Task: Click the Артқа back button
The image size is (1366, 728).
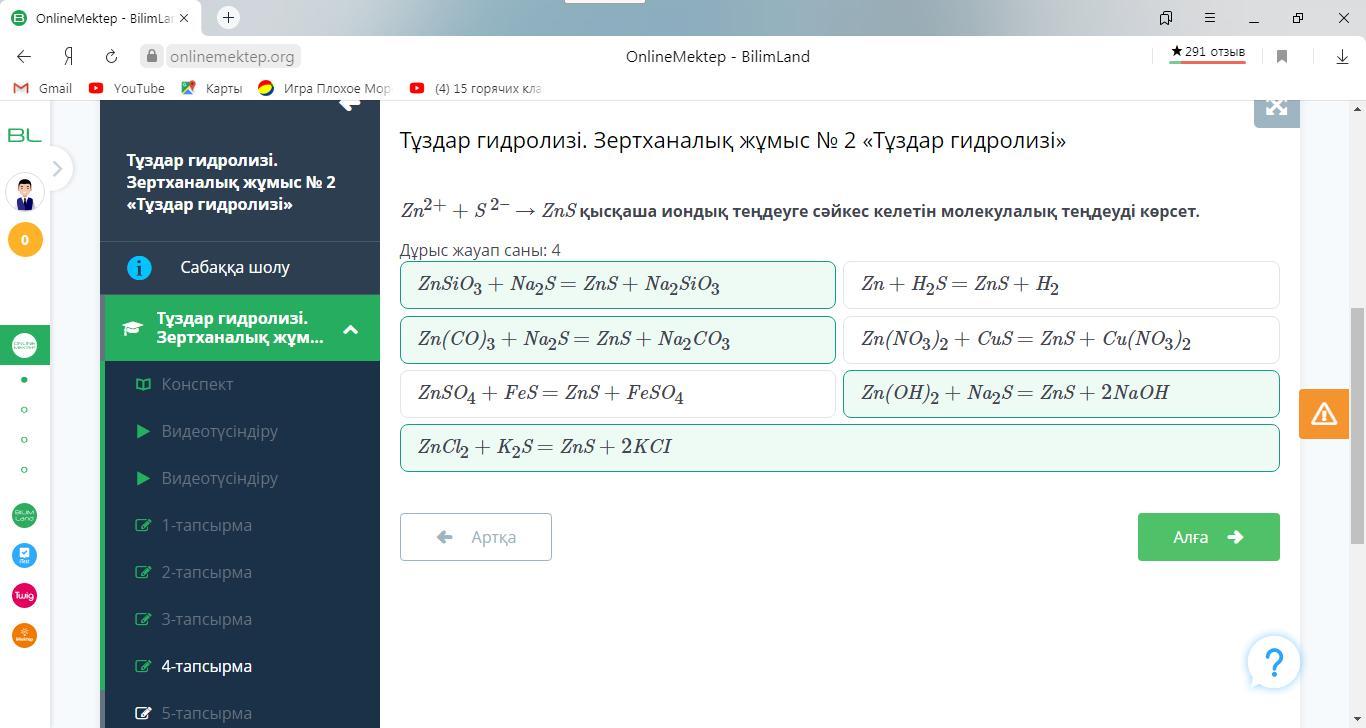Action: (x=475, y=537)
